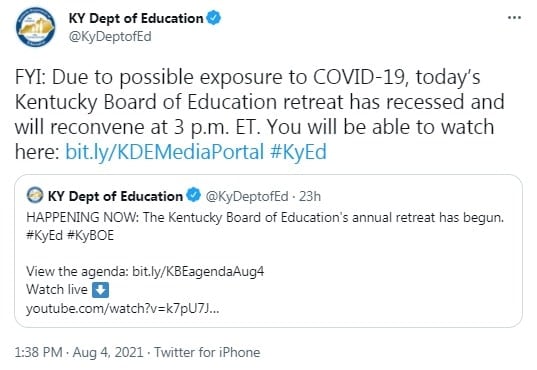
Task: Click the quoted tweet's KY Dept of Education name
Action: [x=115, y=196]
